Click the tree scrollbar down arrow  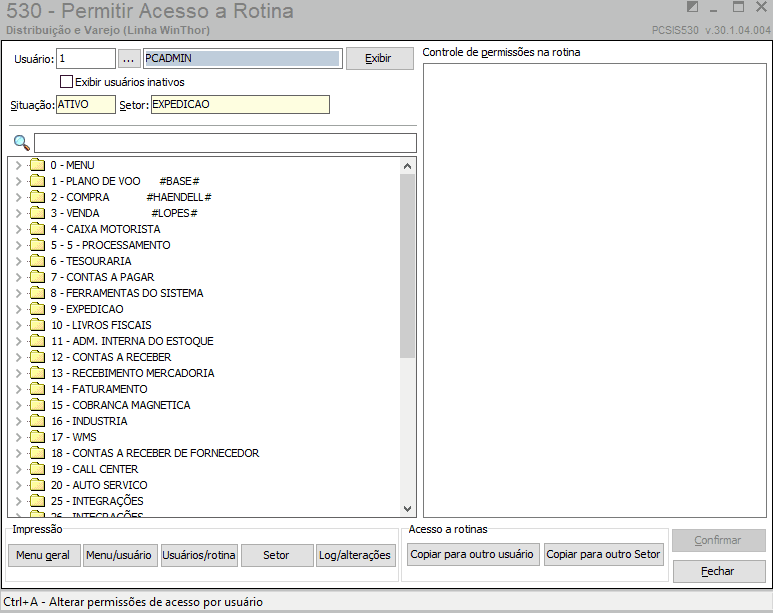[x=407, y=508]
